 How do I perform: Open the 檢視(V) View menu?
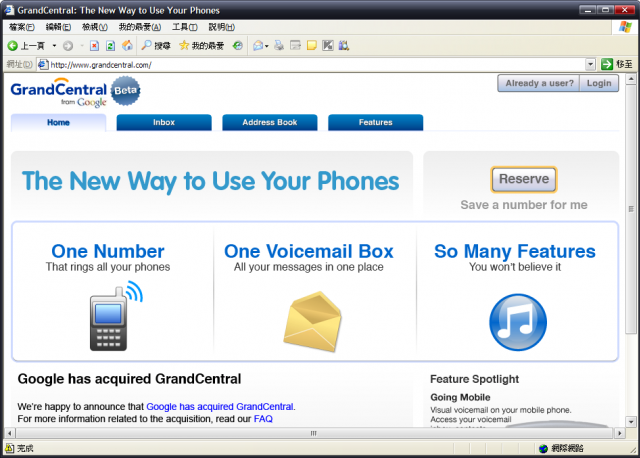95,27
